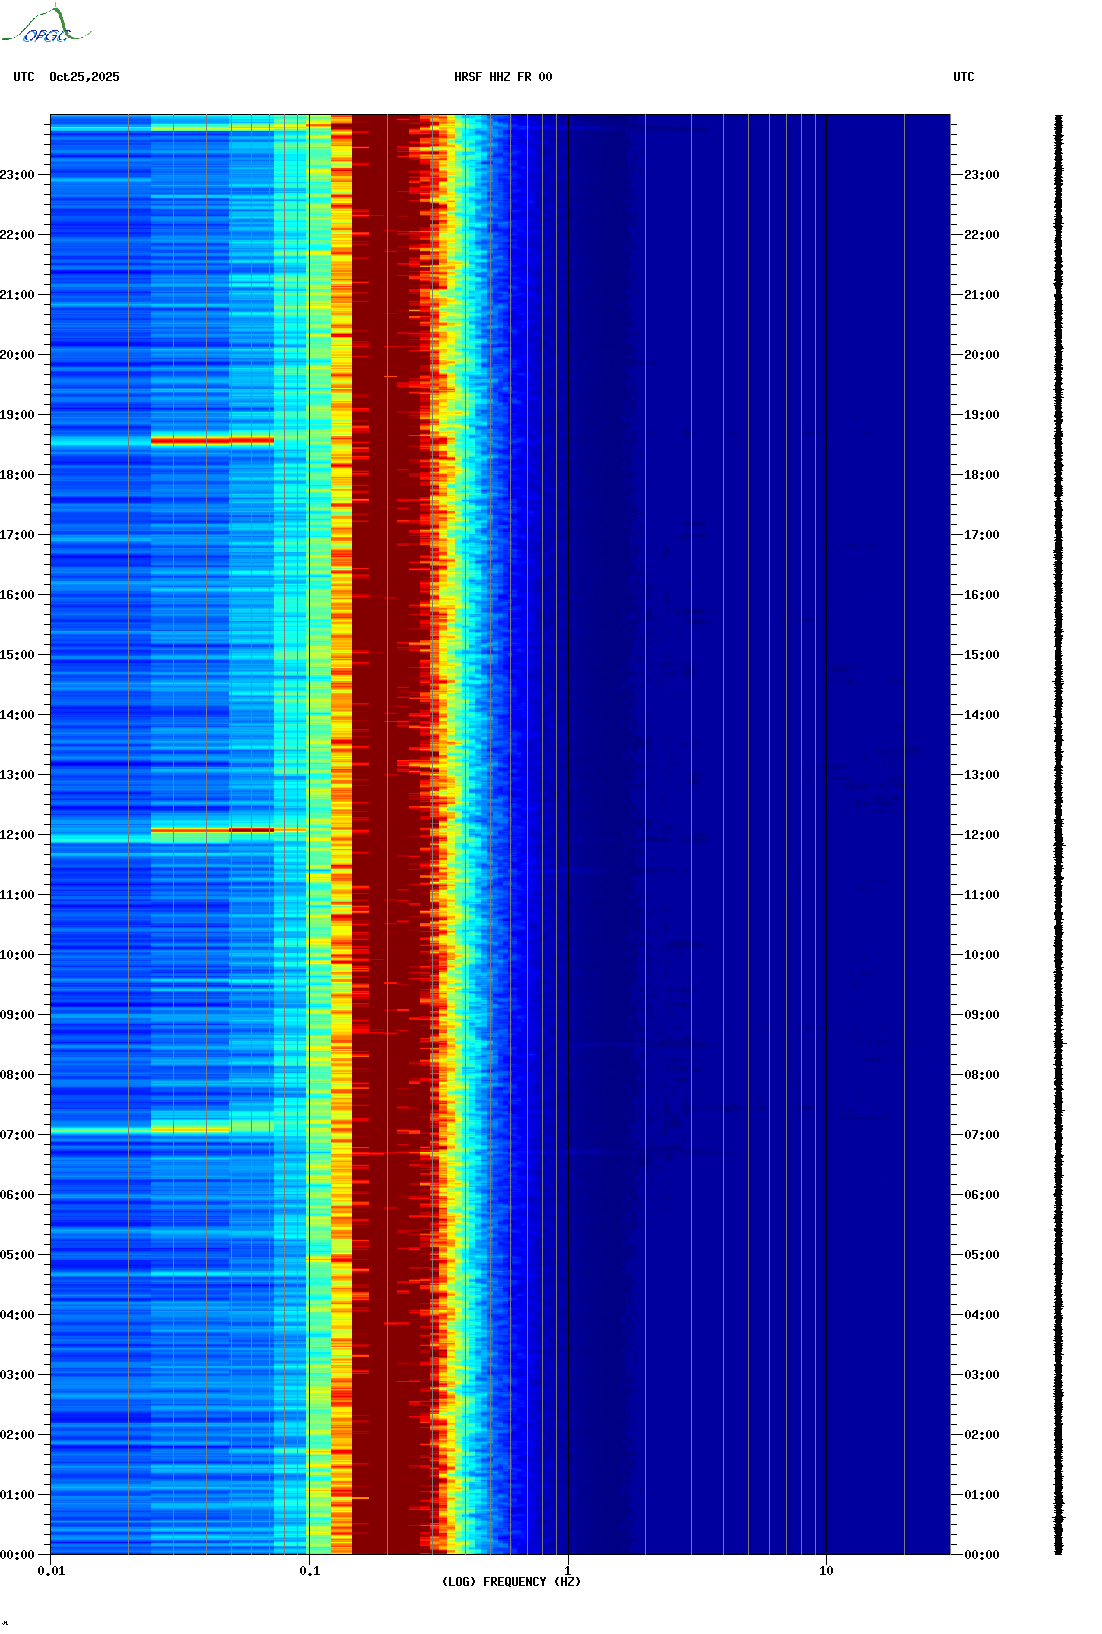1102x1634 pixels.
Task: Click the 0.01 frequency axis label
Action: tap(51, 1571)
